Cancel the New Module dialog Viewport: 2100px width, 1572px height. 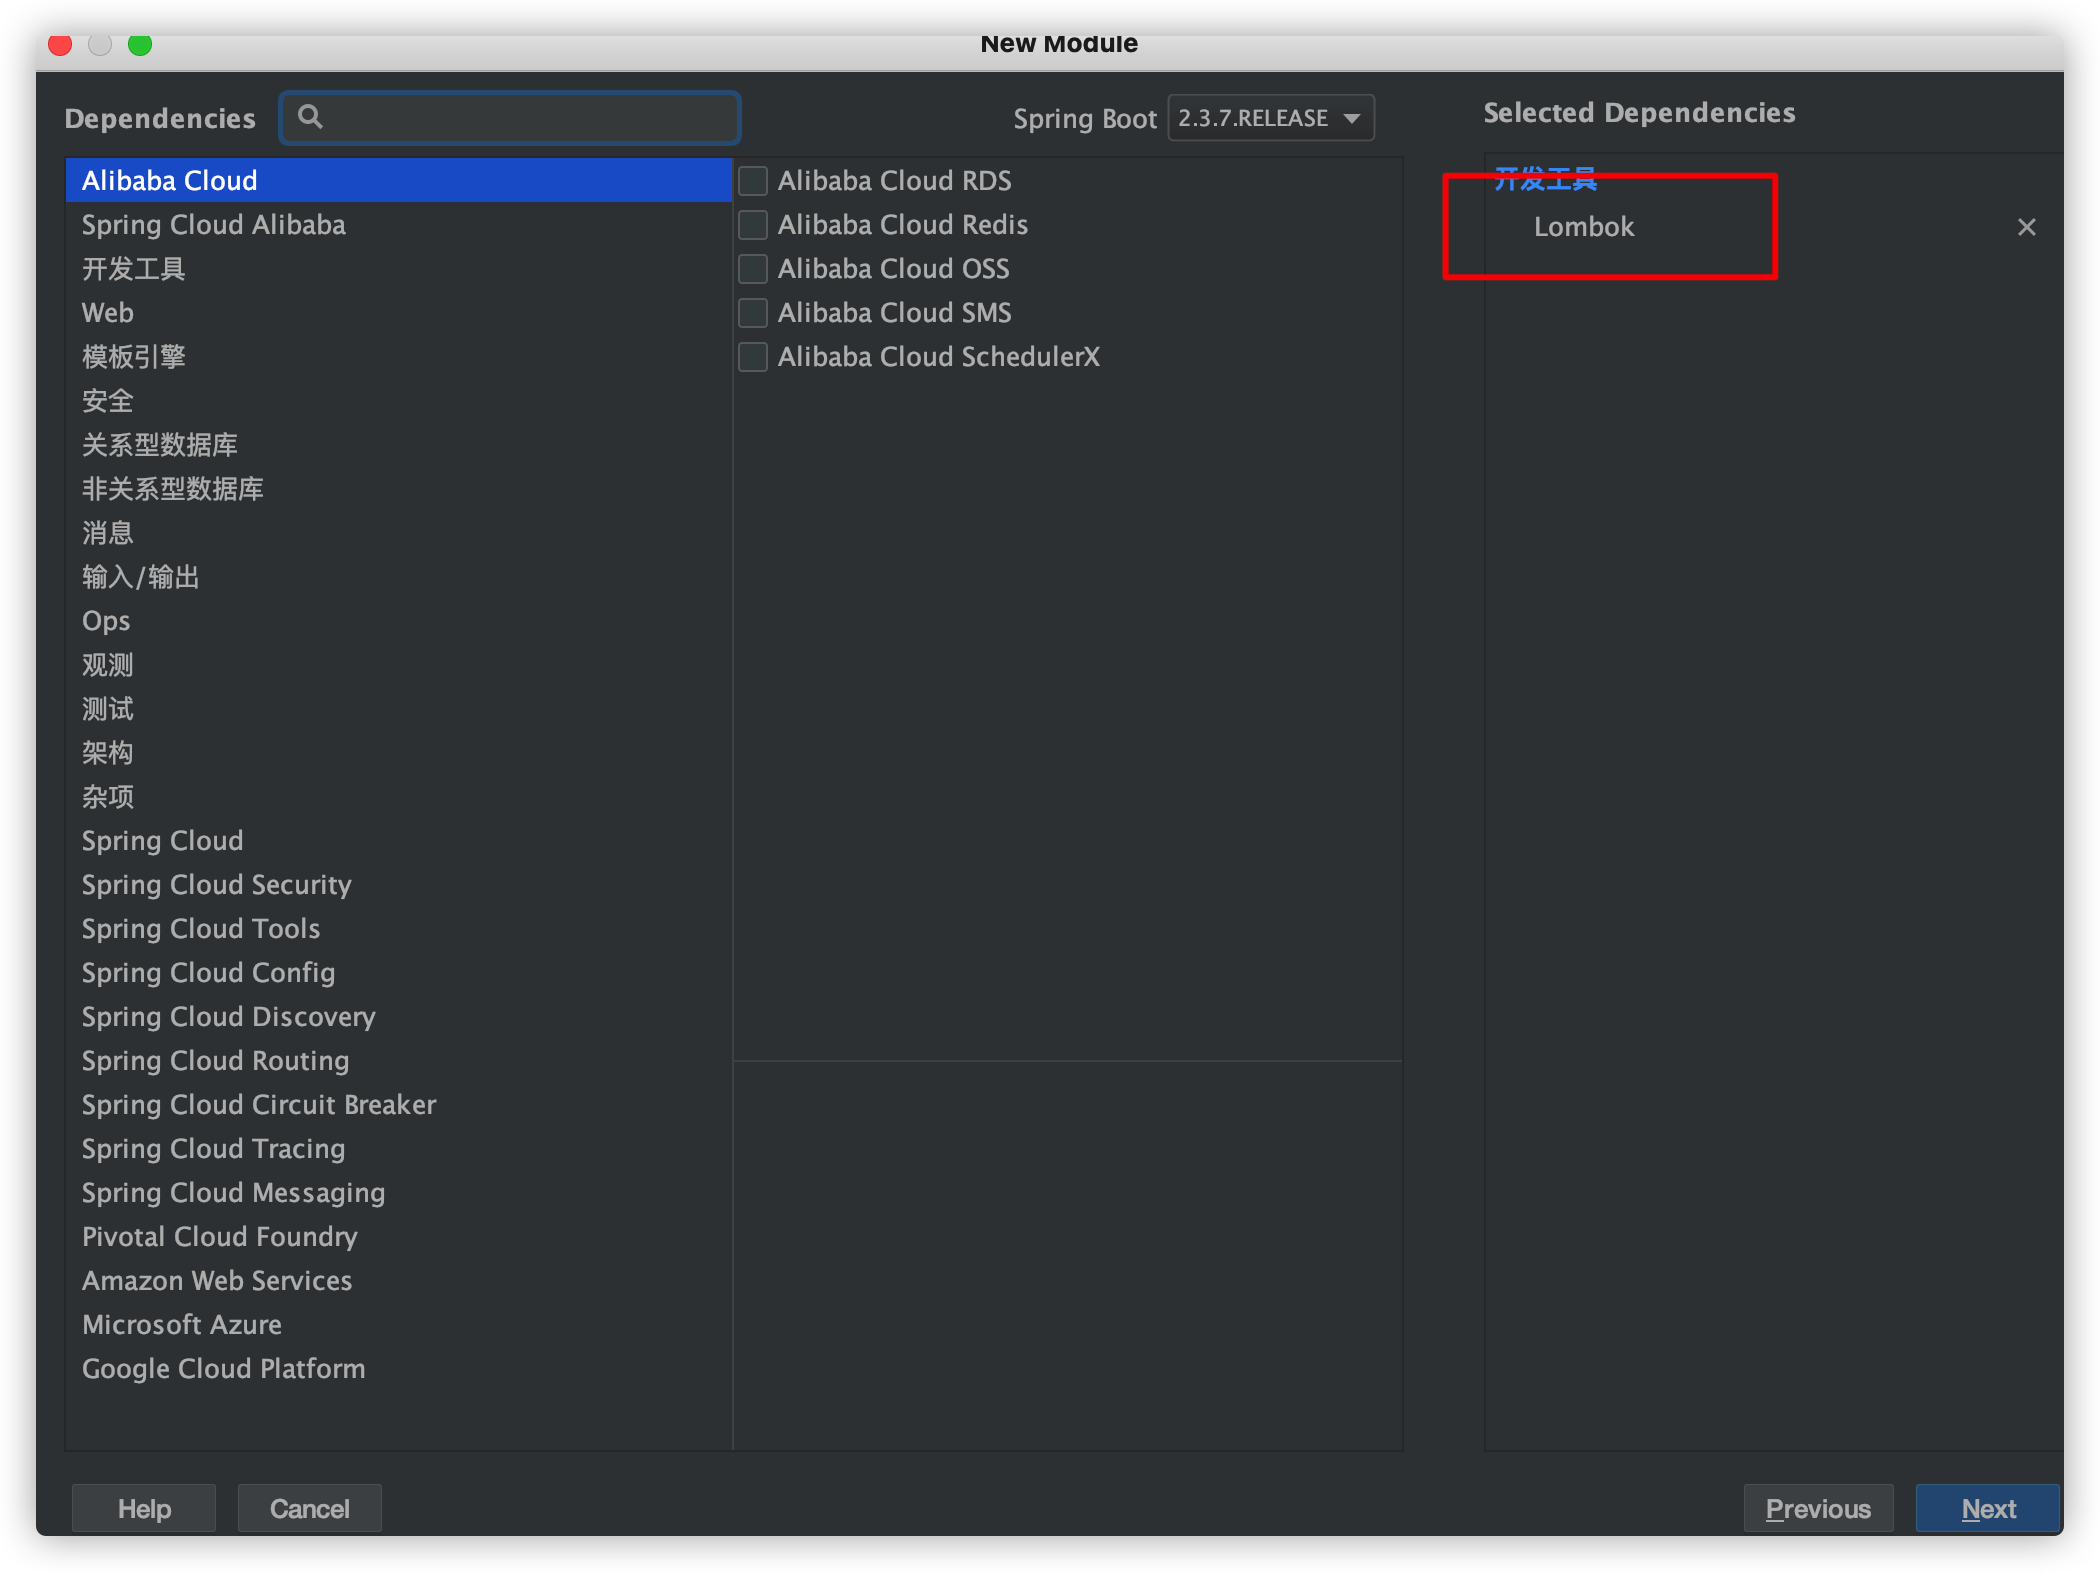coord(310,1508)
